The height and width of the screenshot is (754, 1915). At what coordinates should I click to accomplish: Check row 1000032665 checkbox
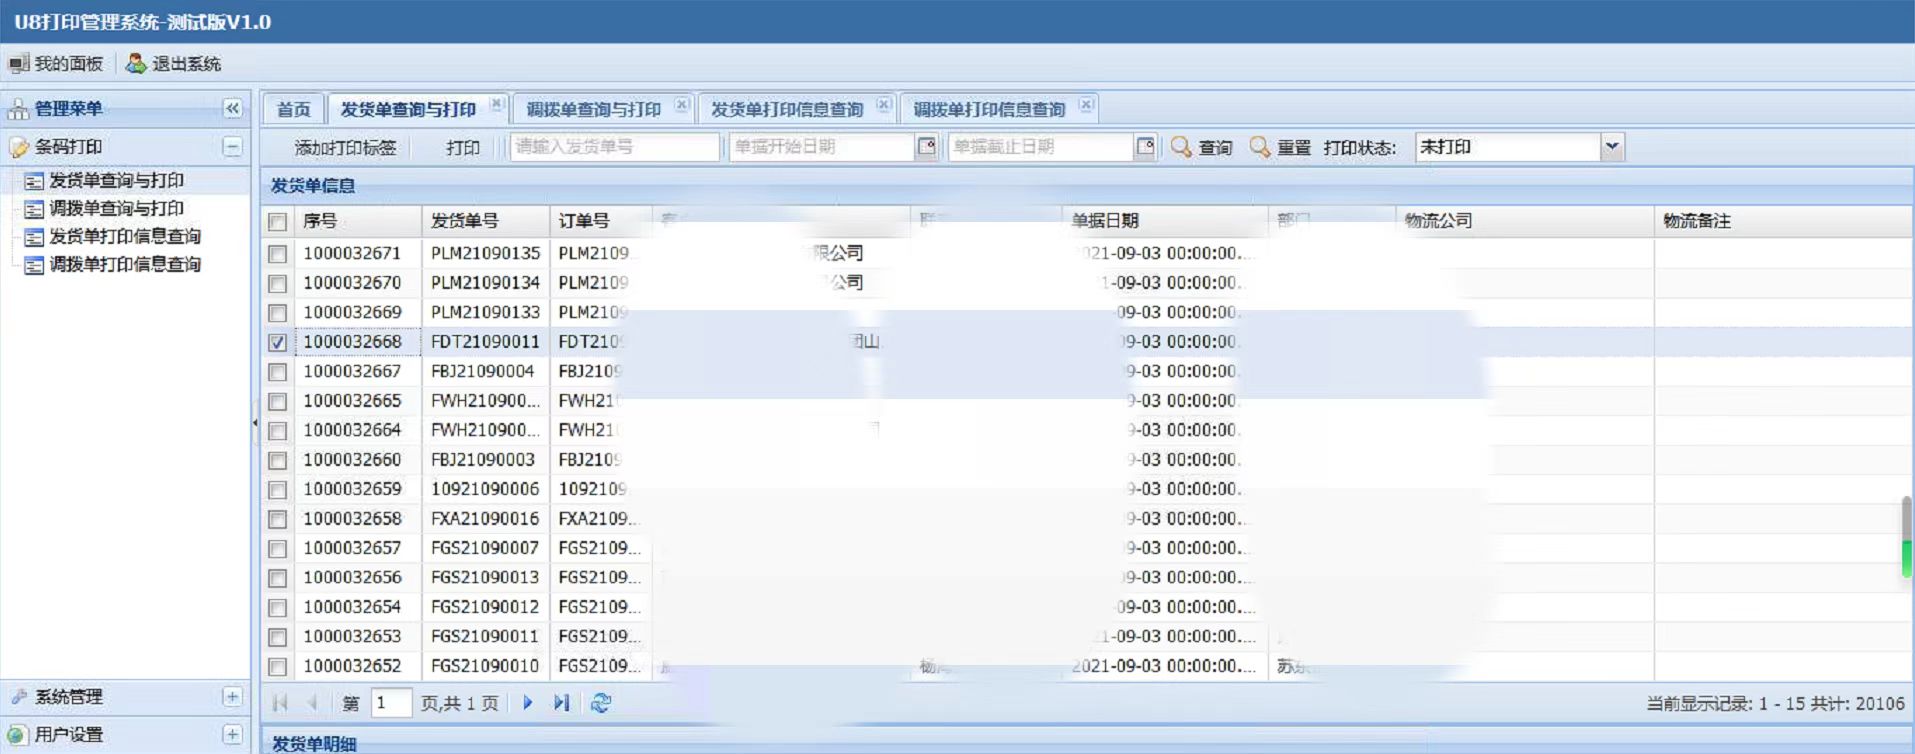click(x=277, y=402)
